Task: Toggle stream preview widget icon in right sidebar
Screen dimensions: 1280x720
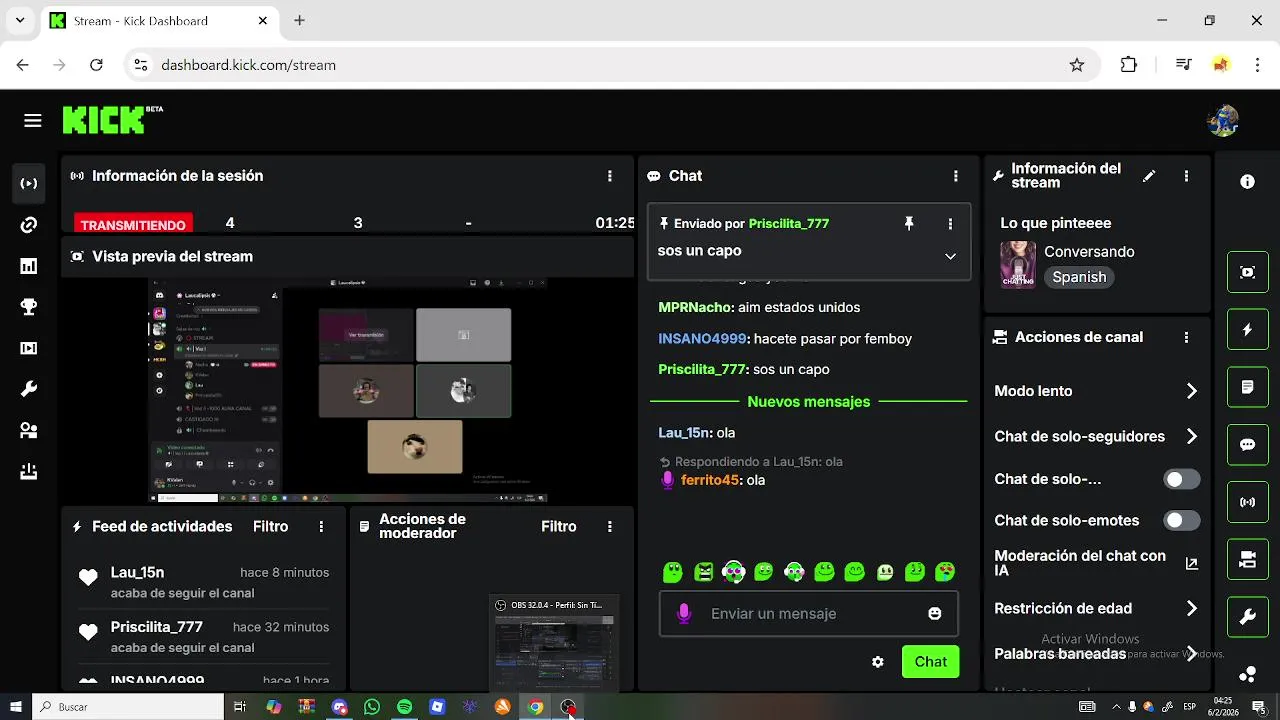Action: click(1248, 272)
